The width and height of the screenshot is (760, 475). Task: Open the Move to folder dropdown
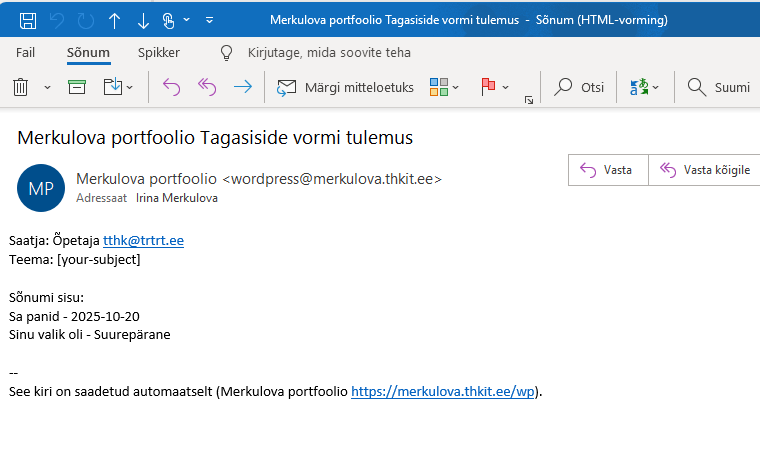[118, 87]
